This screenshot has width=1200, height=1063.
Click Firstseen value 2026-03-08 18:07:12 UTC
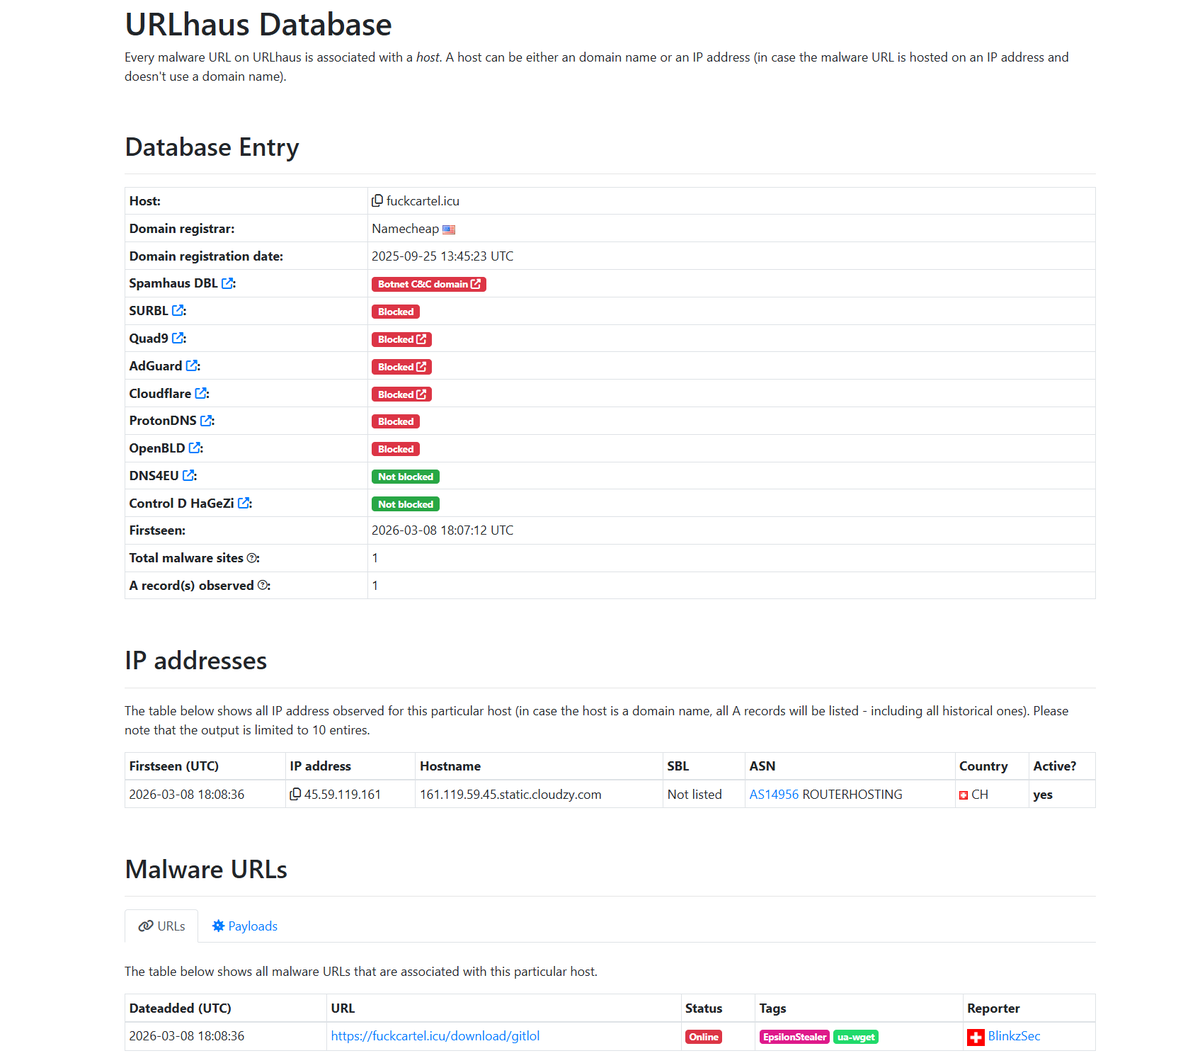point(443,531)
